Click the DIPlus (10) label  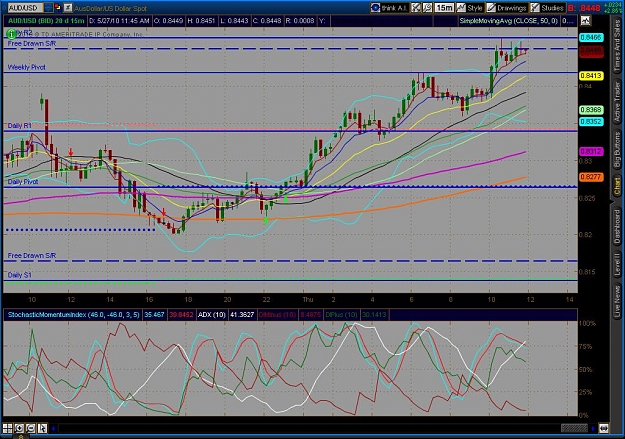(x=341, y=315)
